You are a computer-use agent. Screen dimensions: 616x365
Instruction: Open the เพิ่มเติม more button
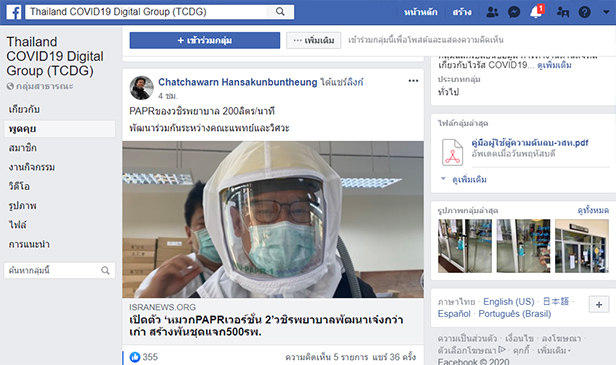point(314,40)
